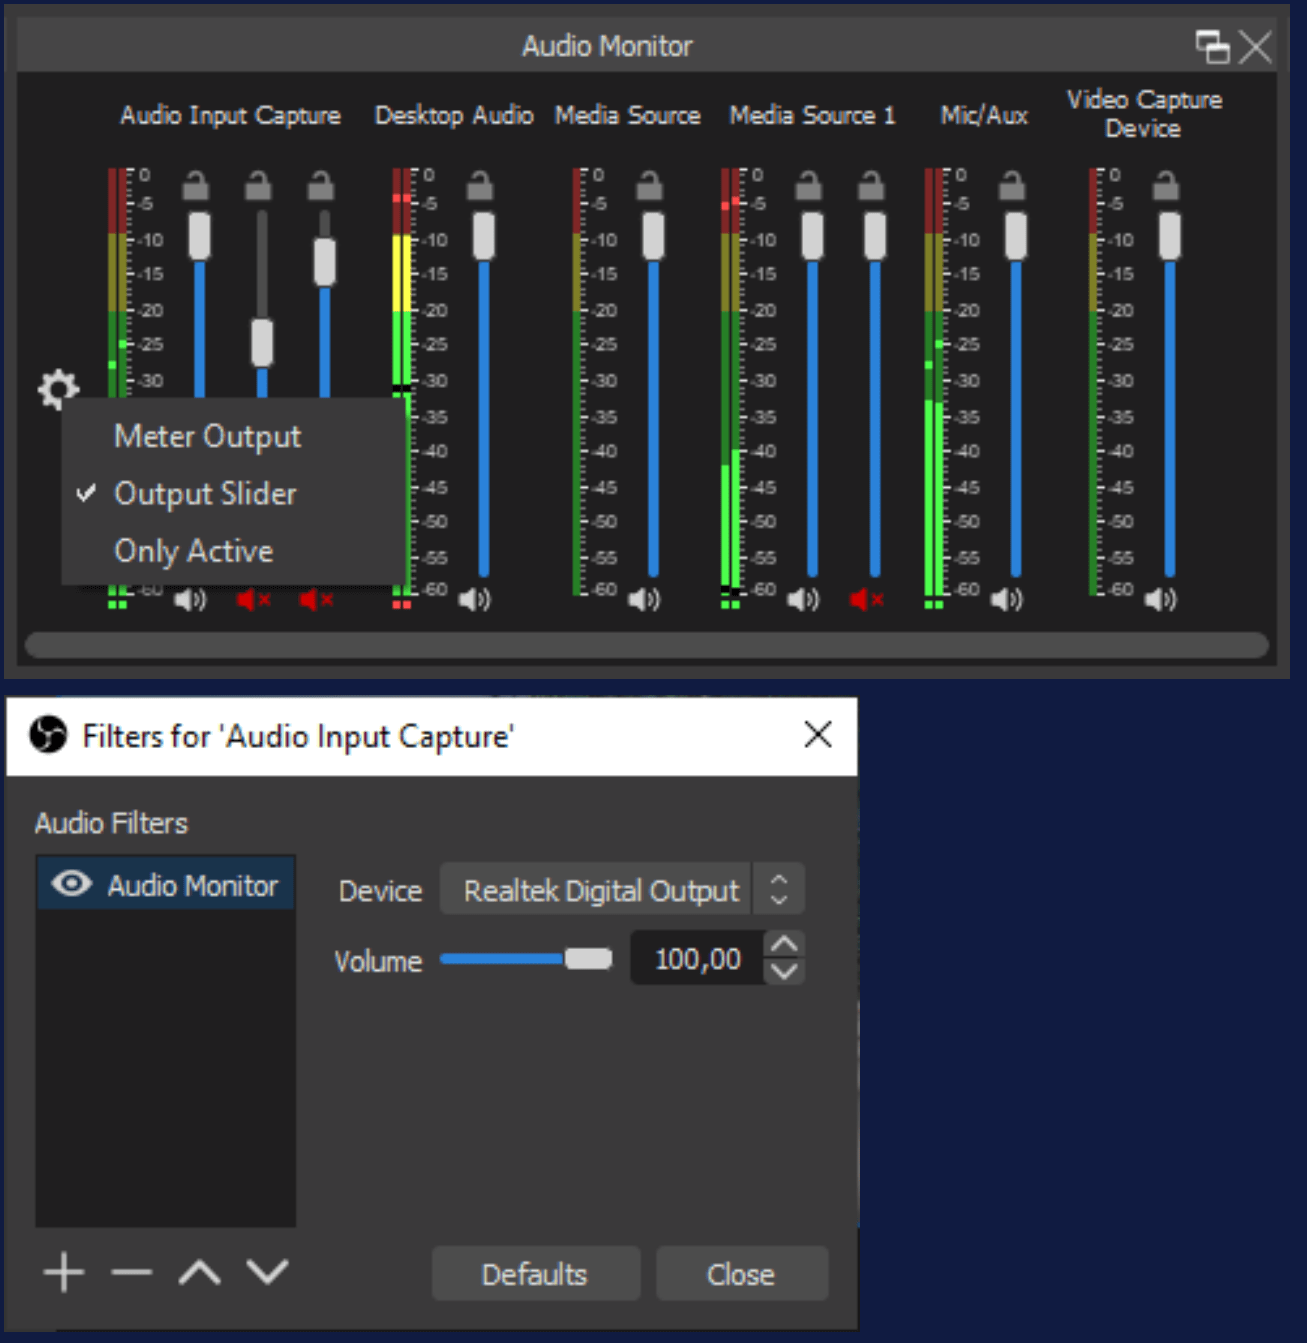Open the gear settings menu in Audio Monitor

tap(58, 388)
